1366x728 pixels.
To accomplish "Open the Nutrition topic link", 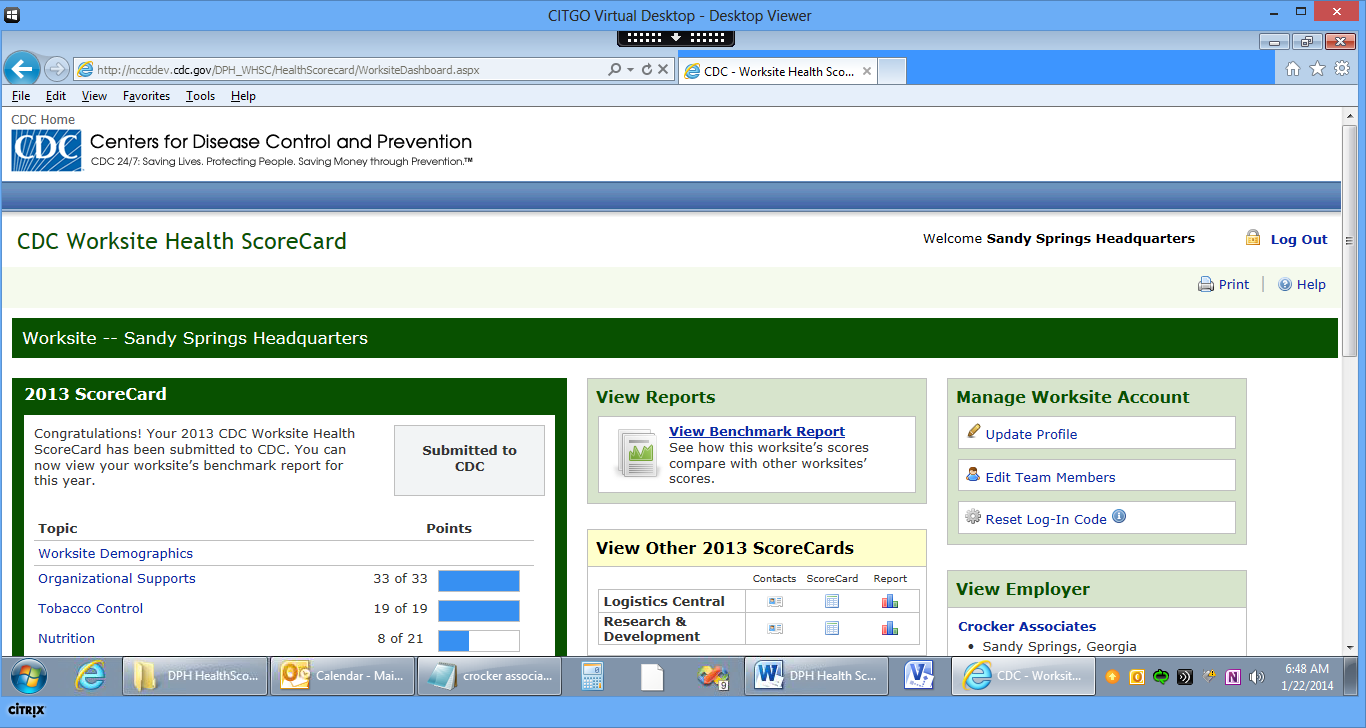I will click(66, 638).
